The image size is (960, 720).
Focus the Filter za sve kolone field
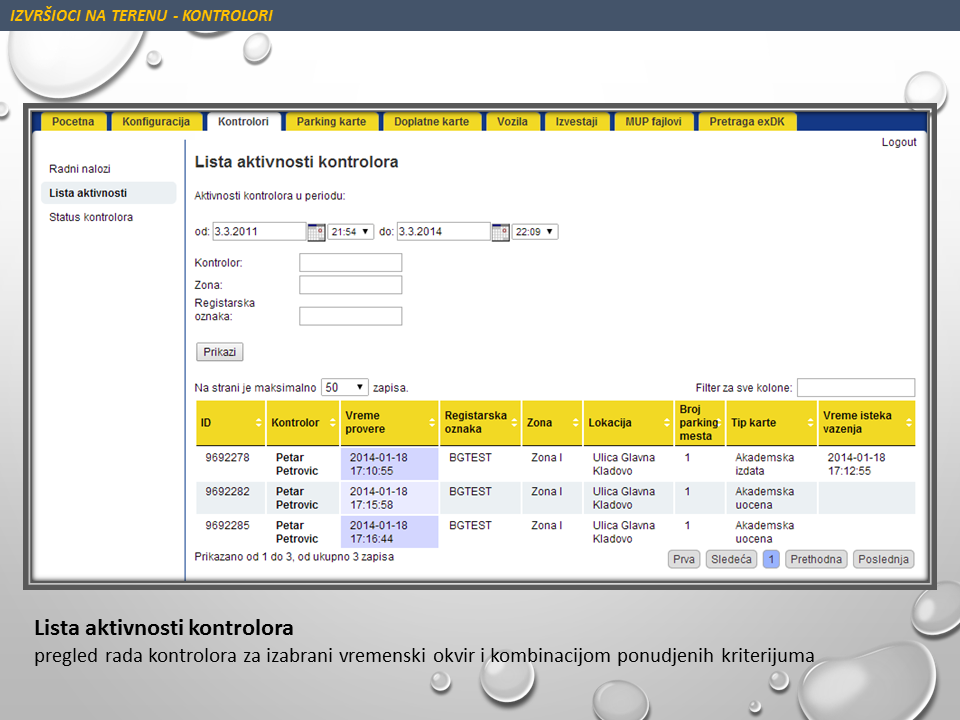[855, 387]
